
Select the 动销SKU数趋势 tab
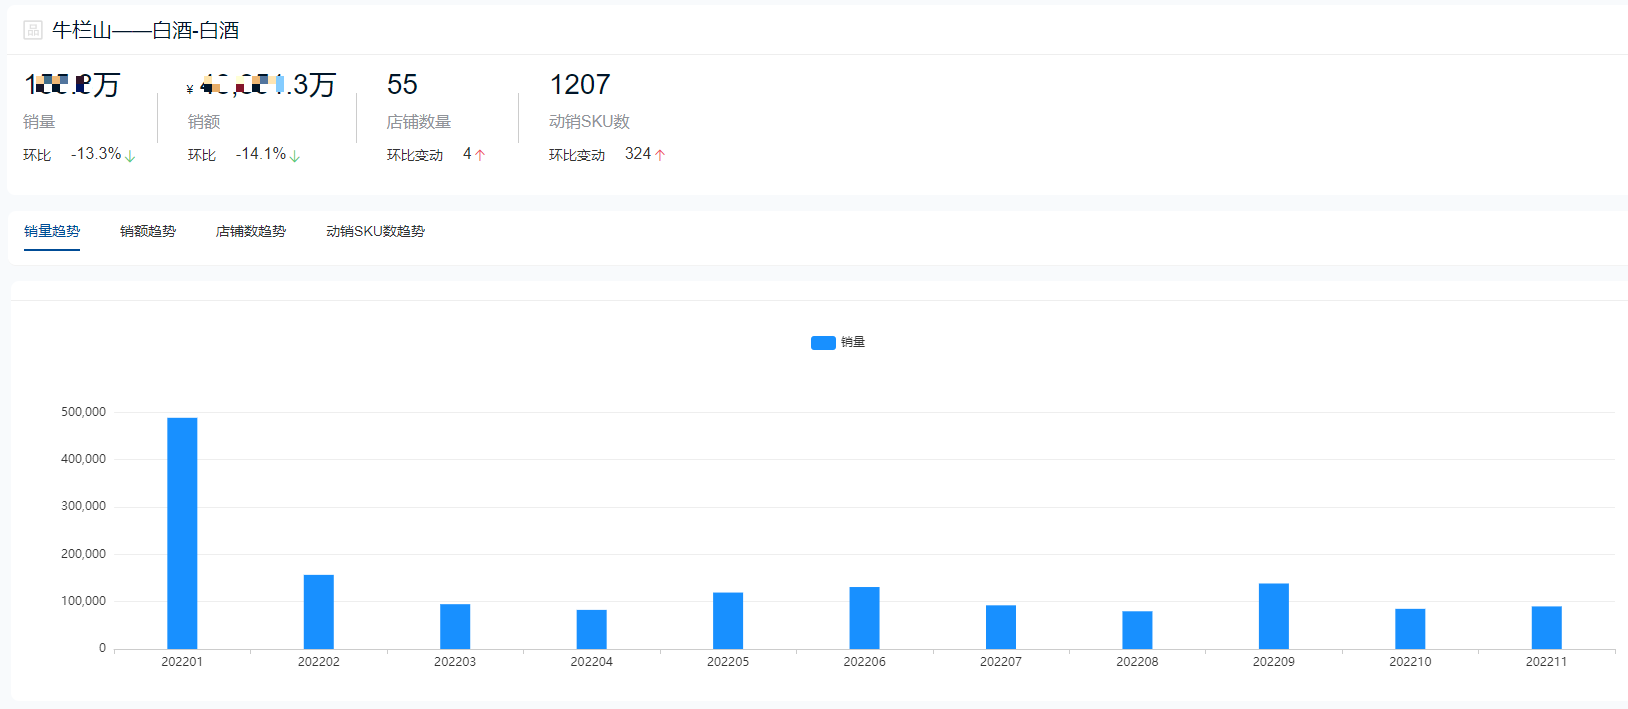(375, 231)
